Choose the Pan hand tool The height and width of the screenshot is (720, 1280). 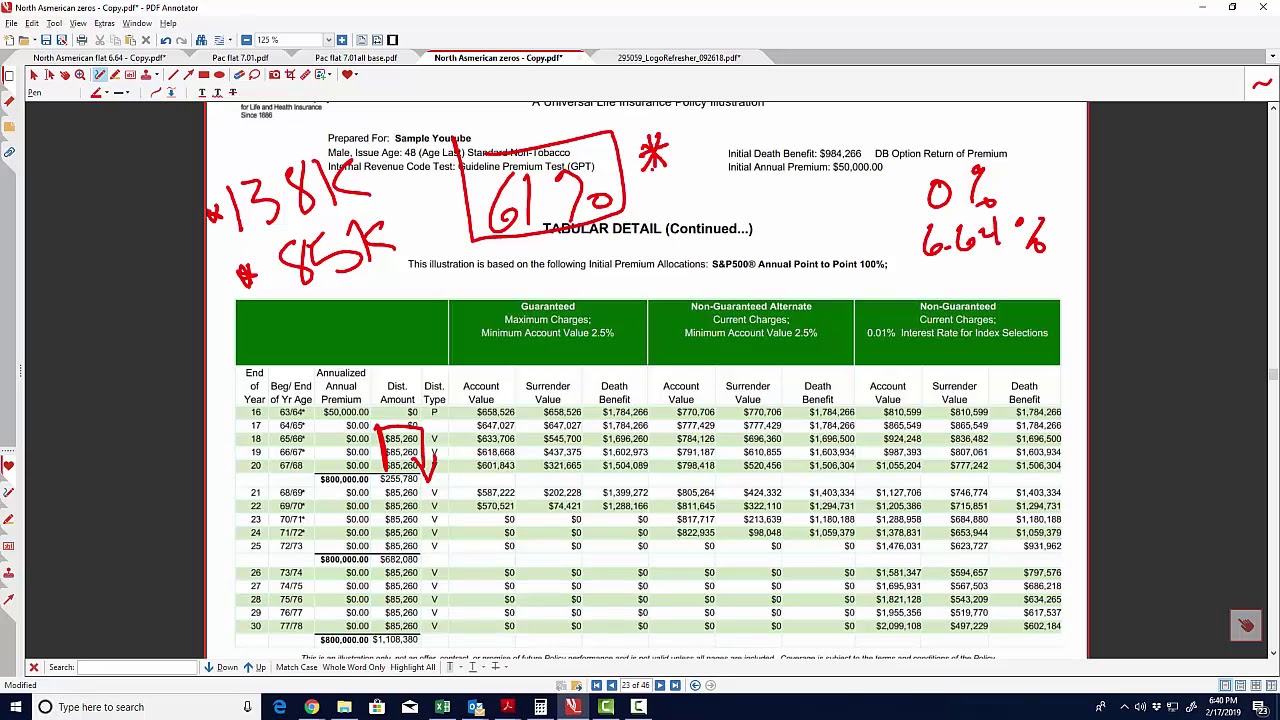tap(65, 75)
